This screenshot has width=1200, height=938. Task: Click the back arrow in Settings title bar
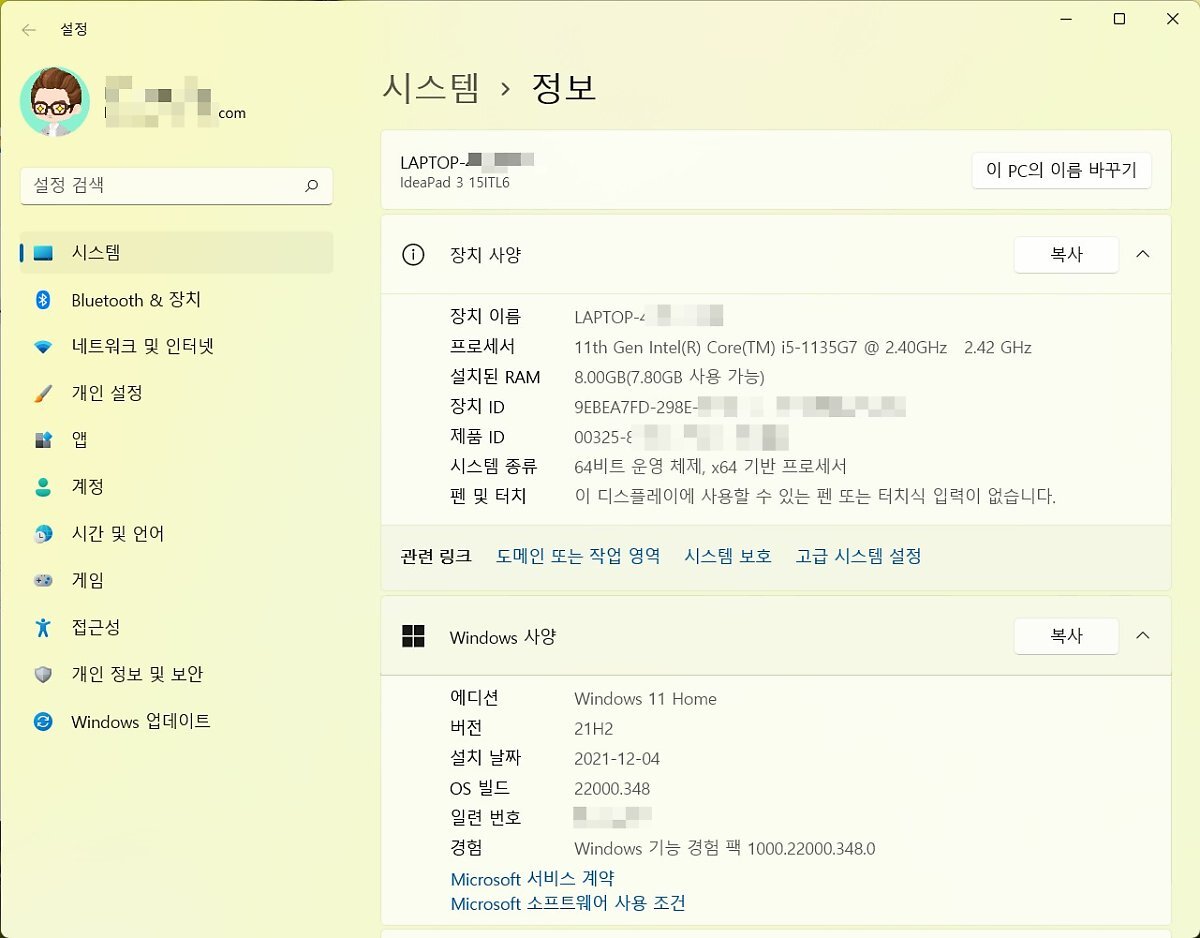[28, 30]
